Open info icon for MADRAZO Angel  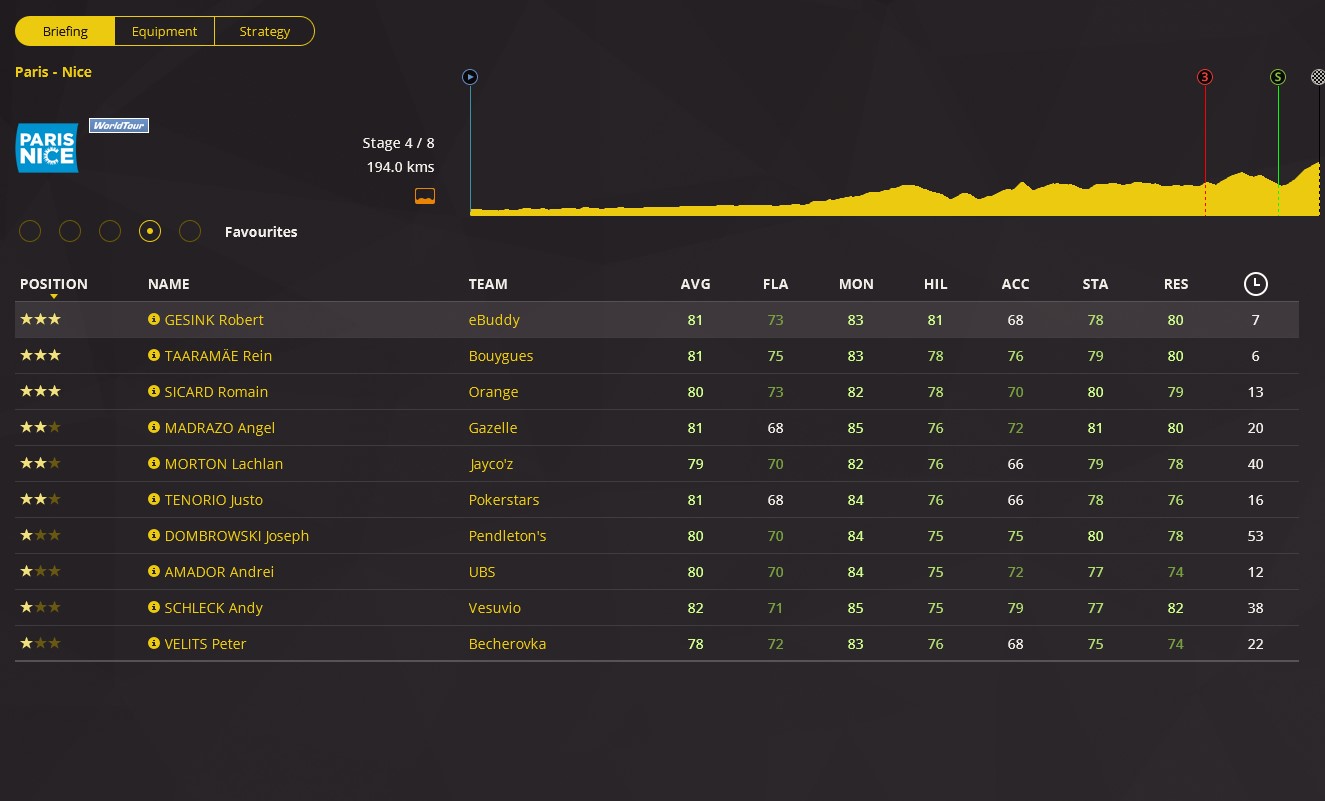pyautogui.click(x=154, y=427)
